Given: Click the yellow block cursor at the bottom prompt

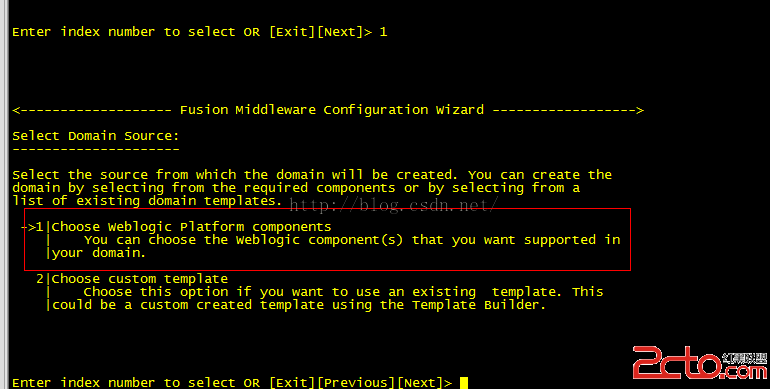Looking at the screenshot, I should [464, 383].
